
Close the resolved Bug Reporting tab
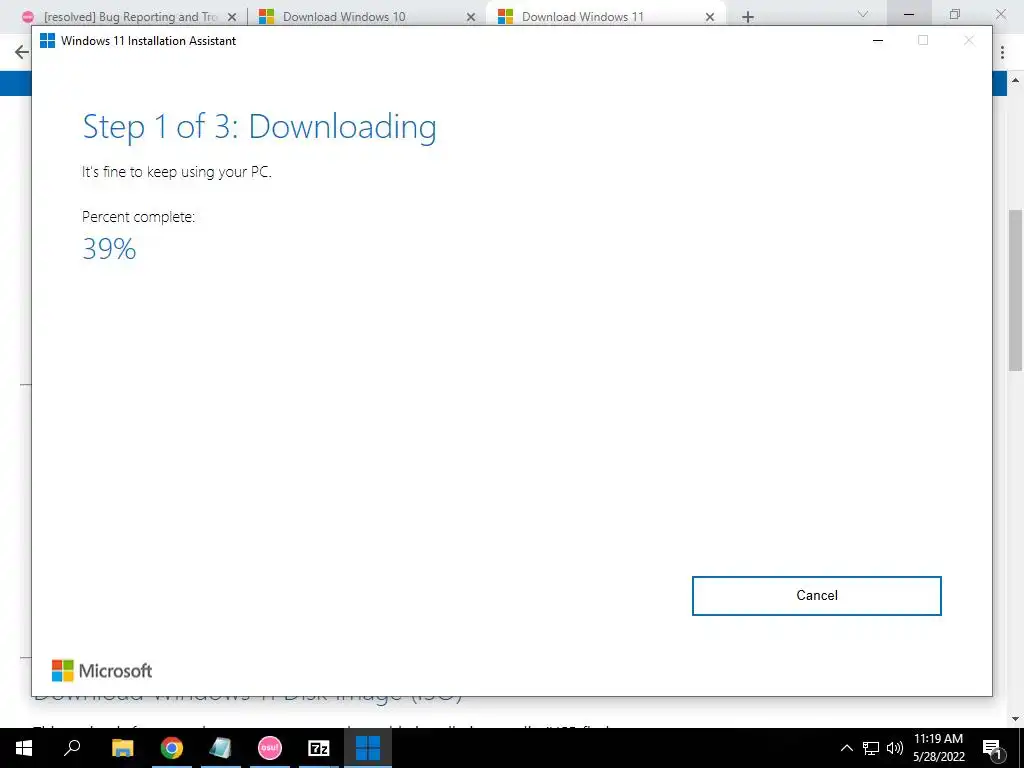[232, 17]
